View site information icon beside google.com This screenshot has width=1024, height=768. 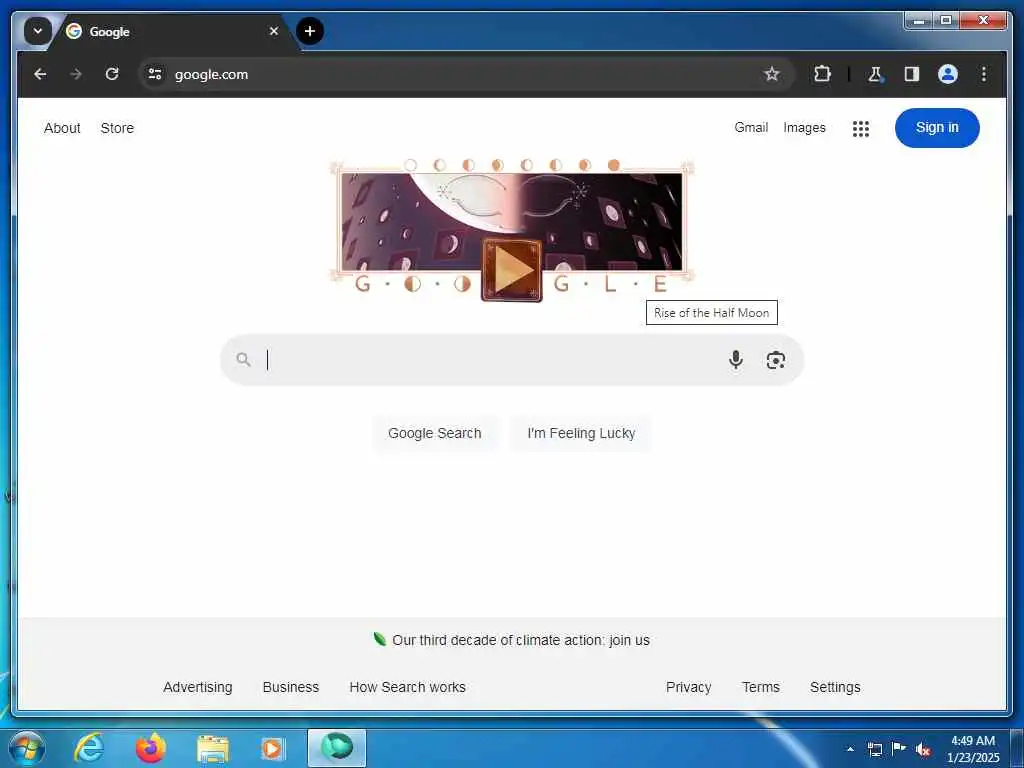[155, 74]
